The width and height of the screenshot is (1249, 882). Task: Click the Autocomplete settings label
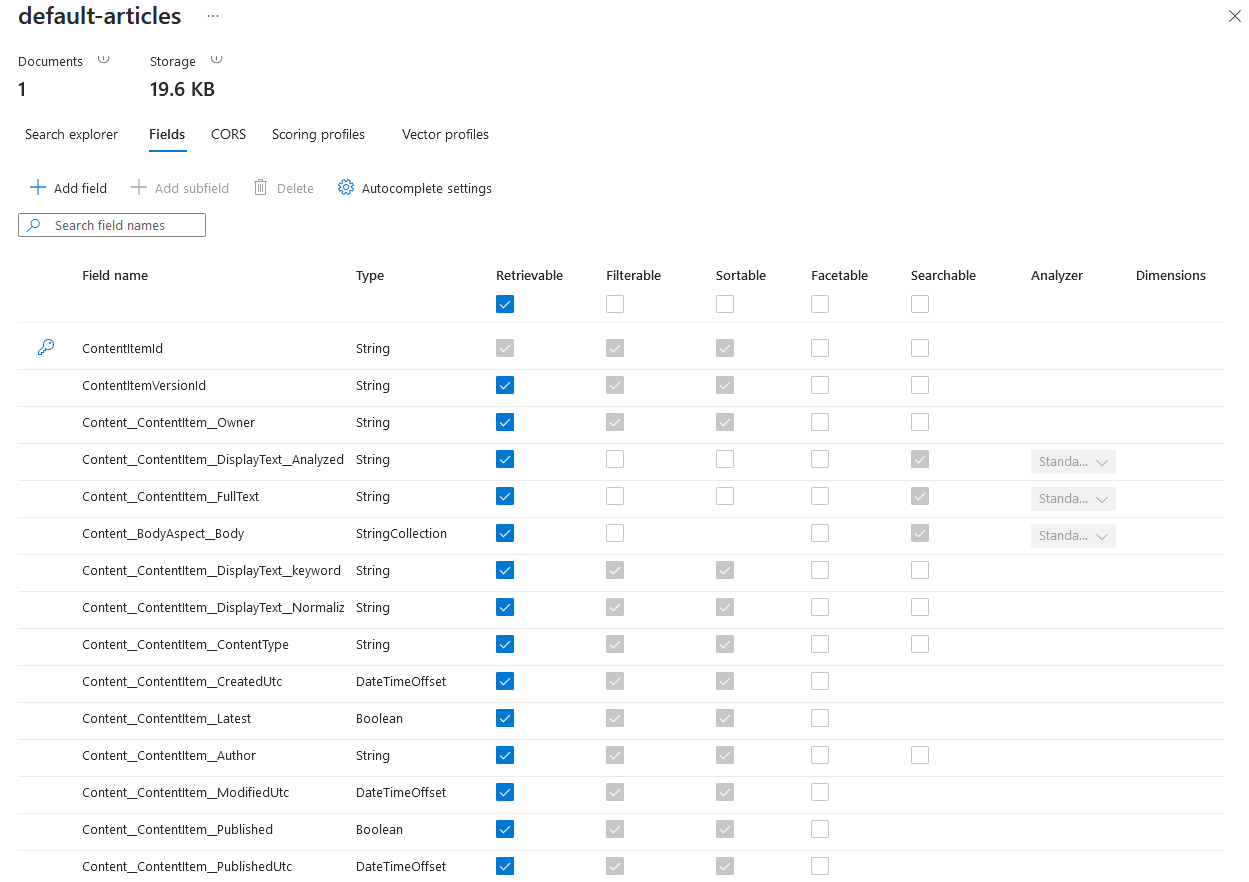427,188
